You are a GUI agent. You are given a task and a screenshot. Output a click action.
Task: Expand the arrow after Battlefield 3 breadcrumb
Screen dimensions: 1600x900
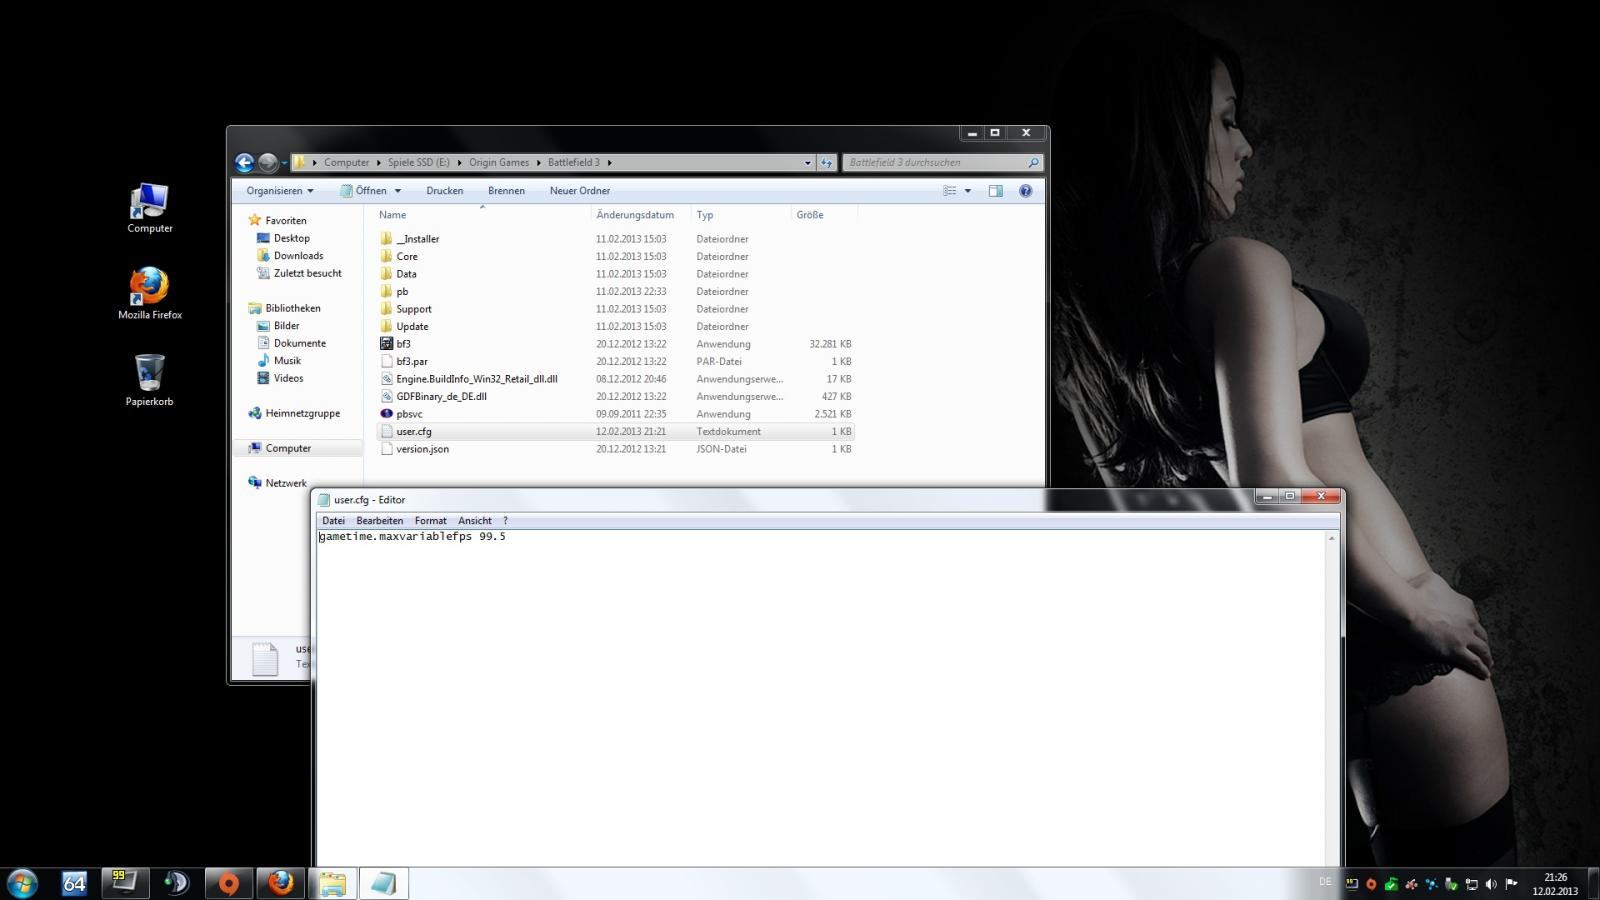609,162
